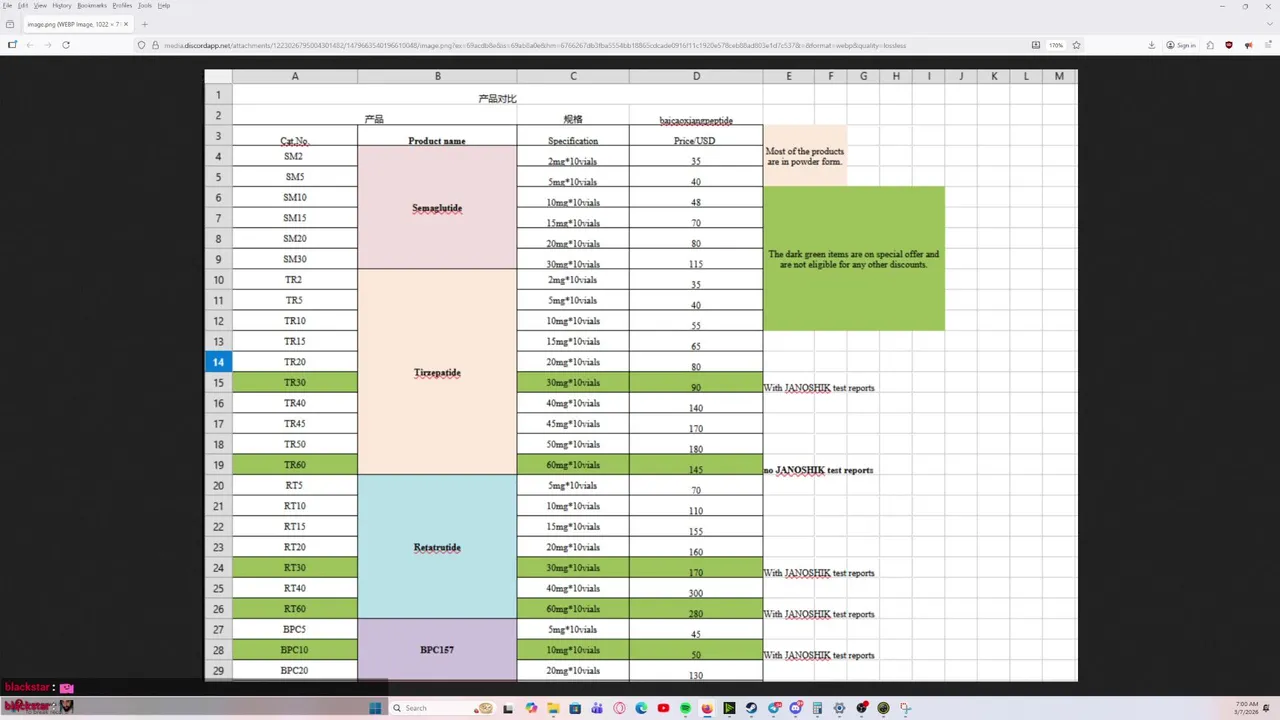Screen dimensions: 1280x720
Task: Click the BPC157 product cell
Action: pyautogui.click(x=437, y=650)
